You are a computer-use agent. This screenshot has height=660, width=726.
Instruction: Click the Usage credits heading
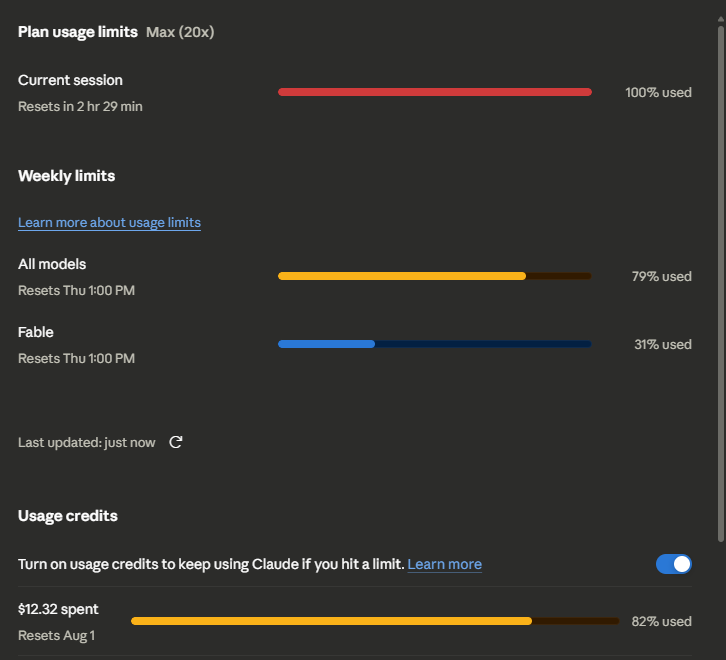click(68, 516)
